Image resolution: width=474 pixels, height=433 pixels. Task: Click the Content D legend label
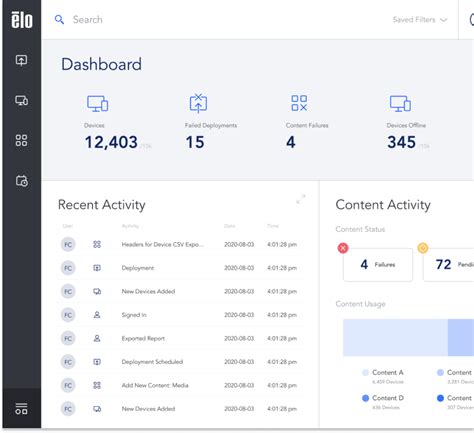pyautogui.click(x=388, y=398)
